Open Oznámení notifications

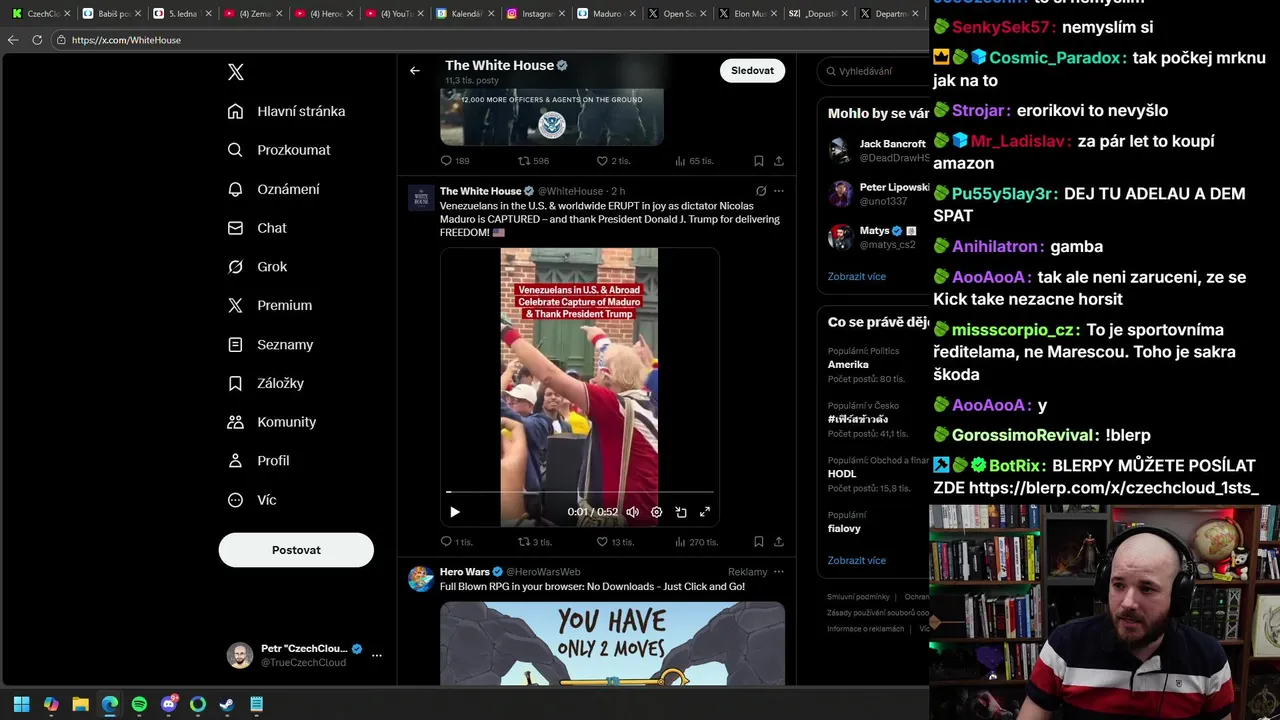[274, 189]
